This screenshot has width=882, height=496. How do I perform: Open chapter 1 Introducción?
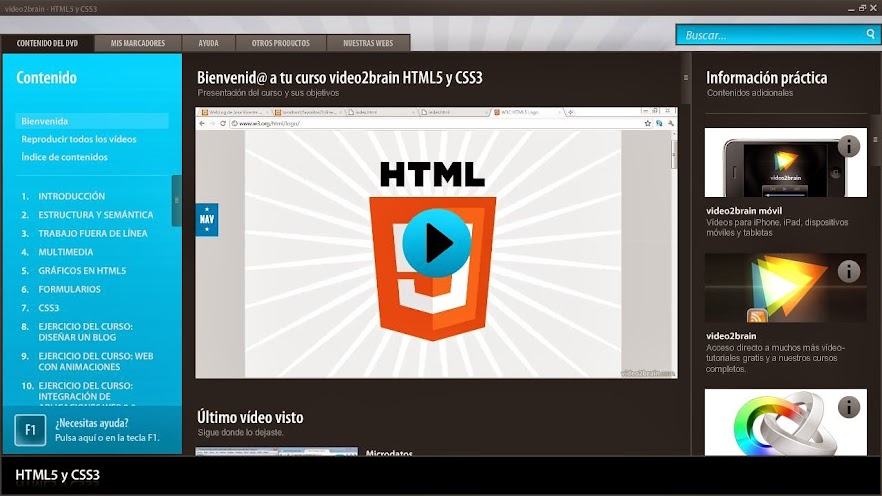(63, 196)
